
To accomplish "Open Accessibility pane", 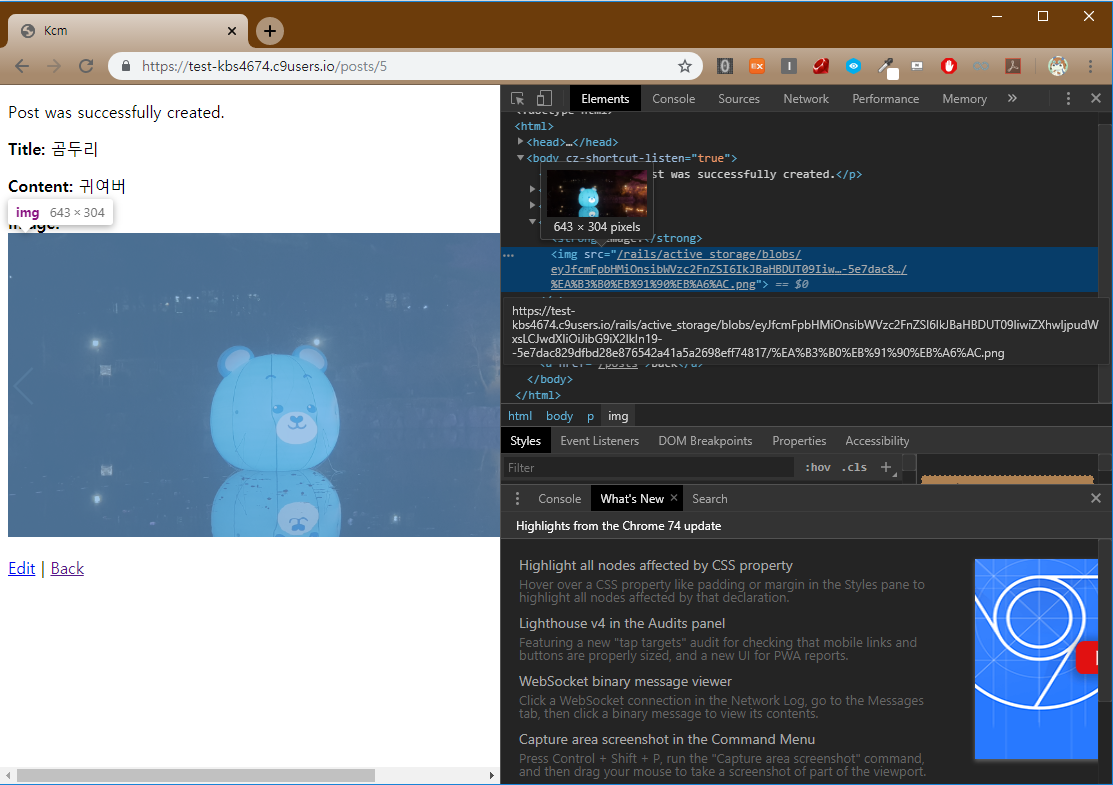I will click(x=877, y=441).
